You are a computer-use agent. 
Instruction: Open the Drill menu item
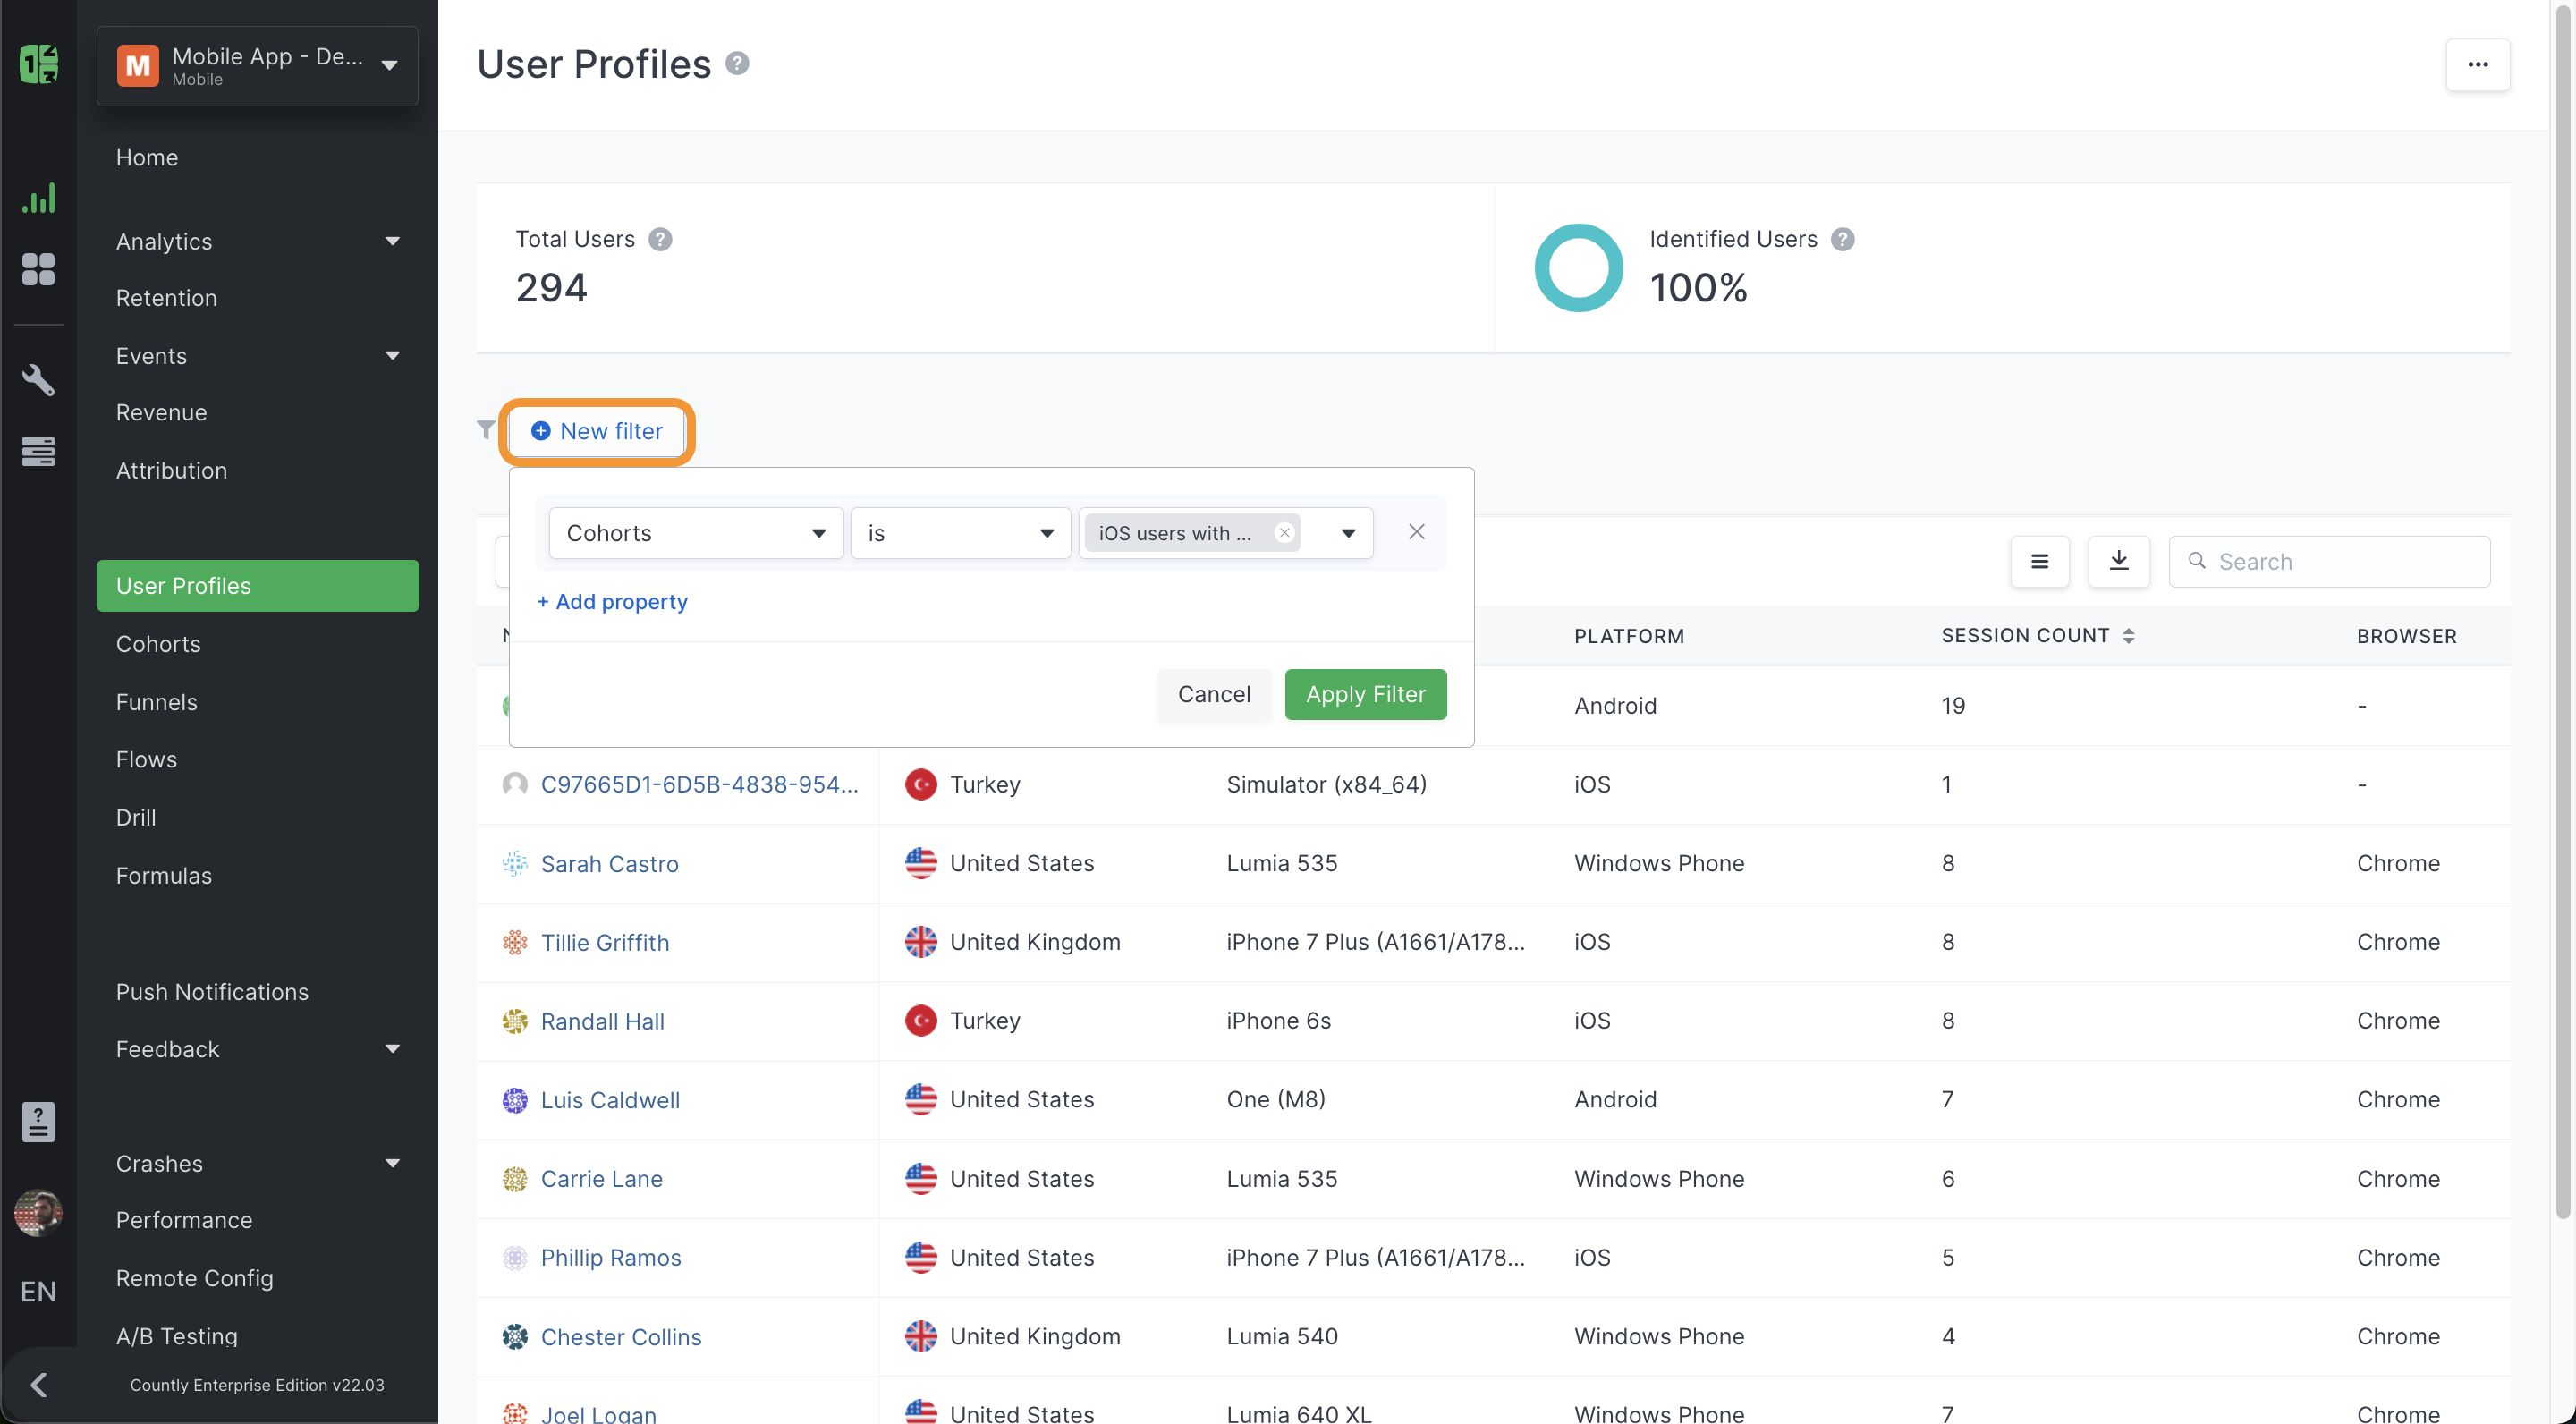click(x=135, y=817)
